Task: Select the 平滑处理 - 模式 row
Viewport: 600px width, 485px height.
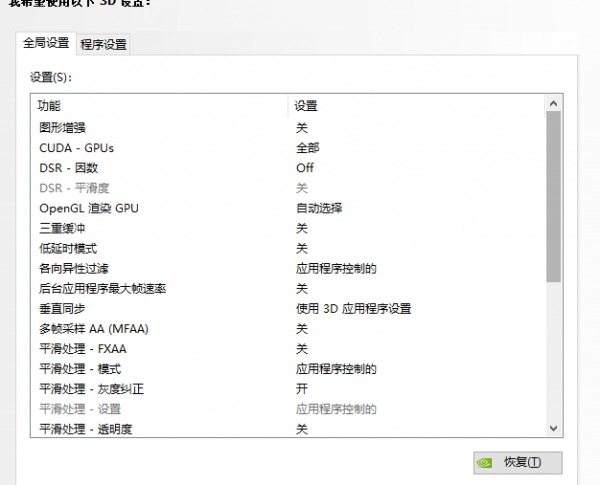Action: click(287, 369)
